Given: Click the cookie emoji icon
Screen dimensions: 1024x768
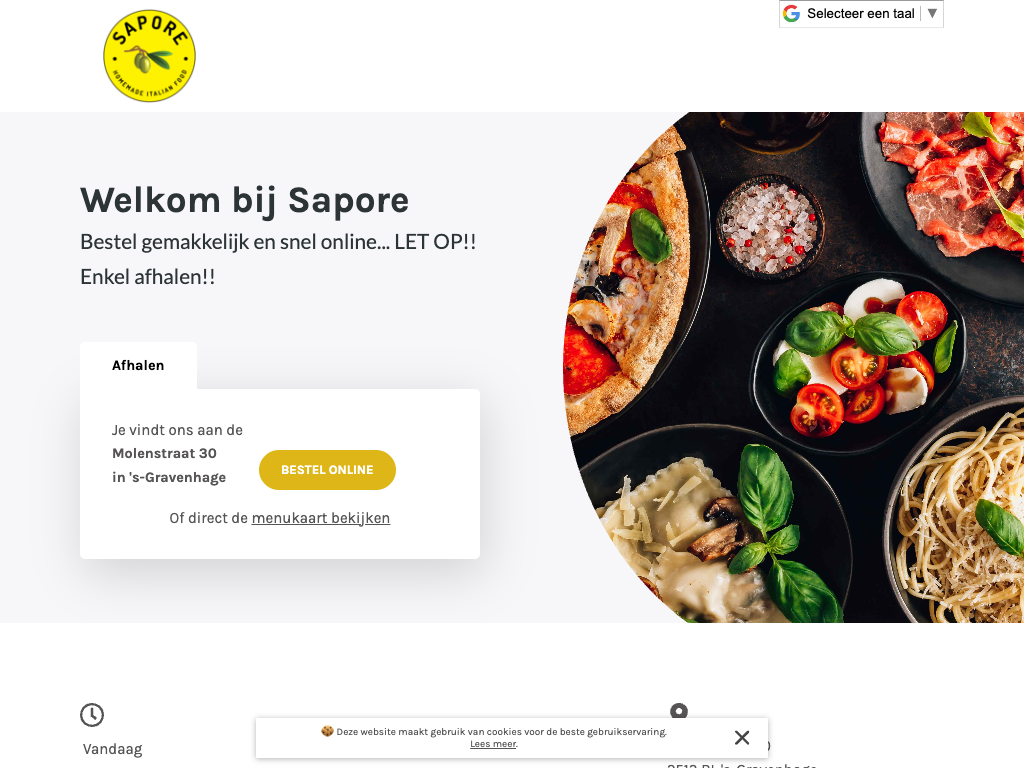Looking at the screenshot, I should [327, 731].
